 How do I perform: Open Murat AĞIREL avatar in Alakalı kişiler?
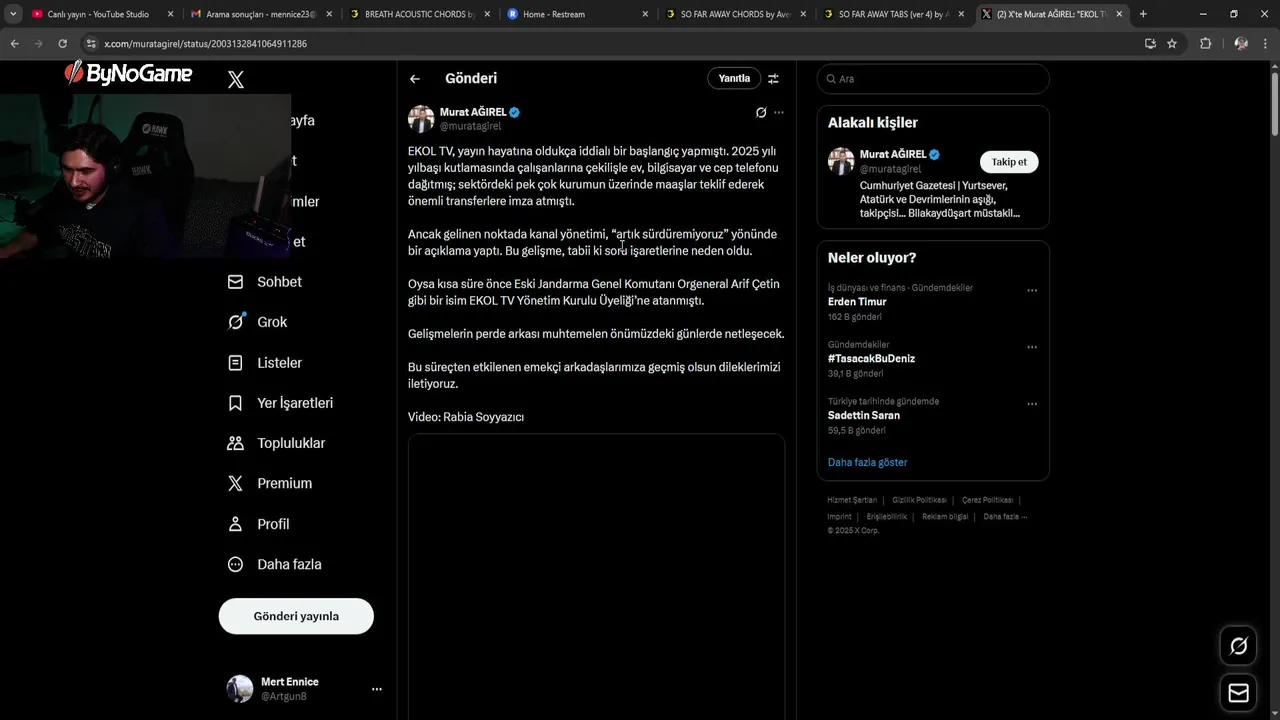(841, 161)
